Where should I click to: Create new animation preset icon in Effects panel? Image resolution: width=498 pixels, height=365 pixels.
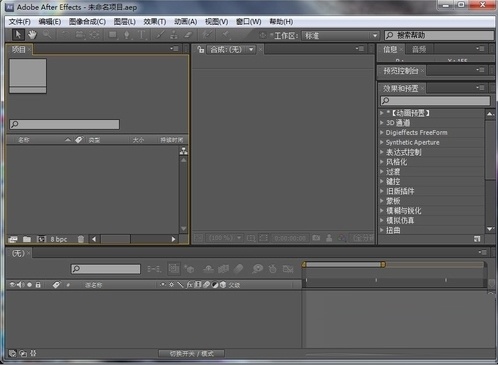[x=477, y=239]
